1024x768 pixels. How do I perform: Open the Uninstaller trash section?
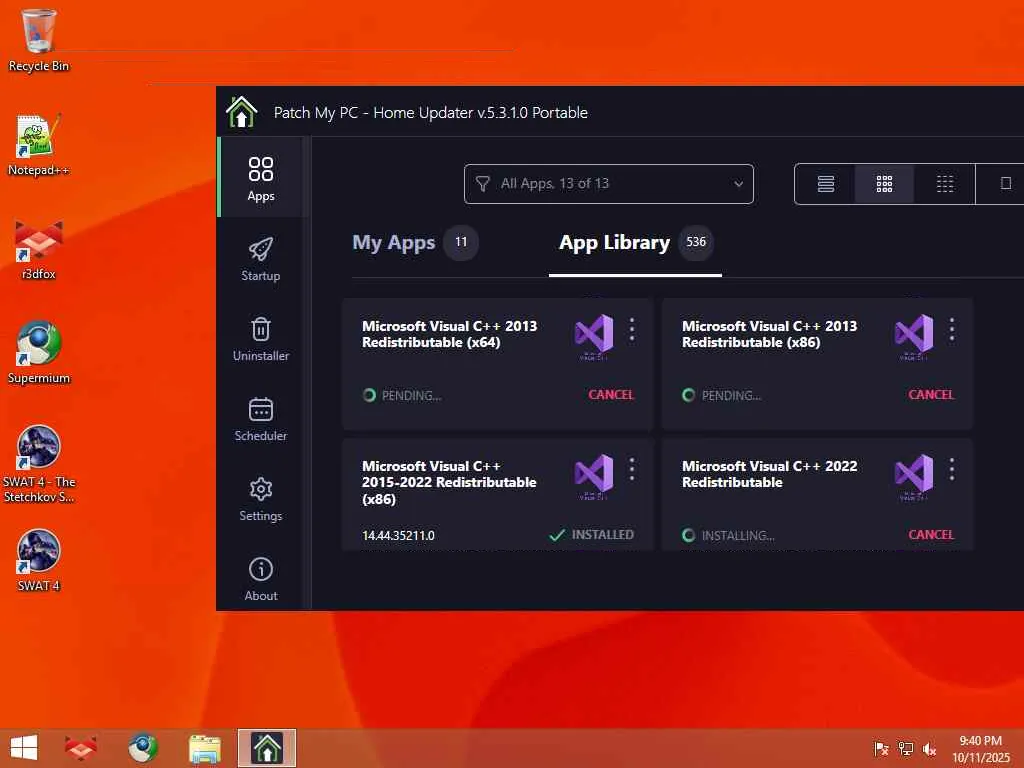point(261,339)
